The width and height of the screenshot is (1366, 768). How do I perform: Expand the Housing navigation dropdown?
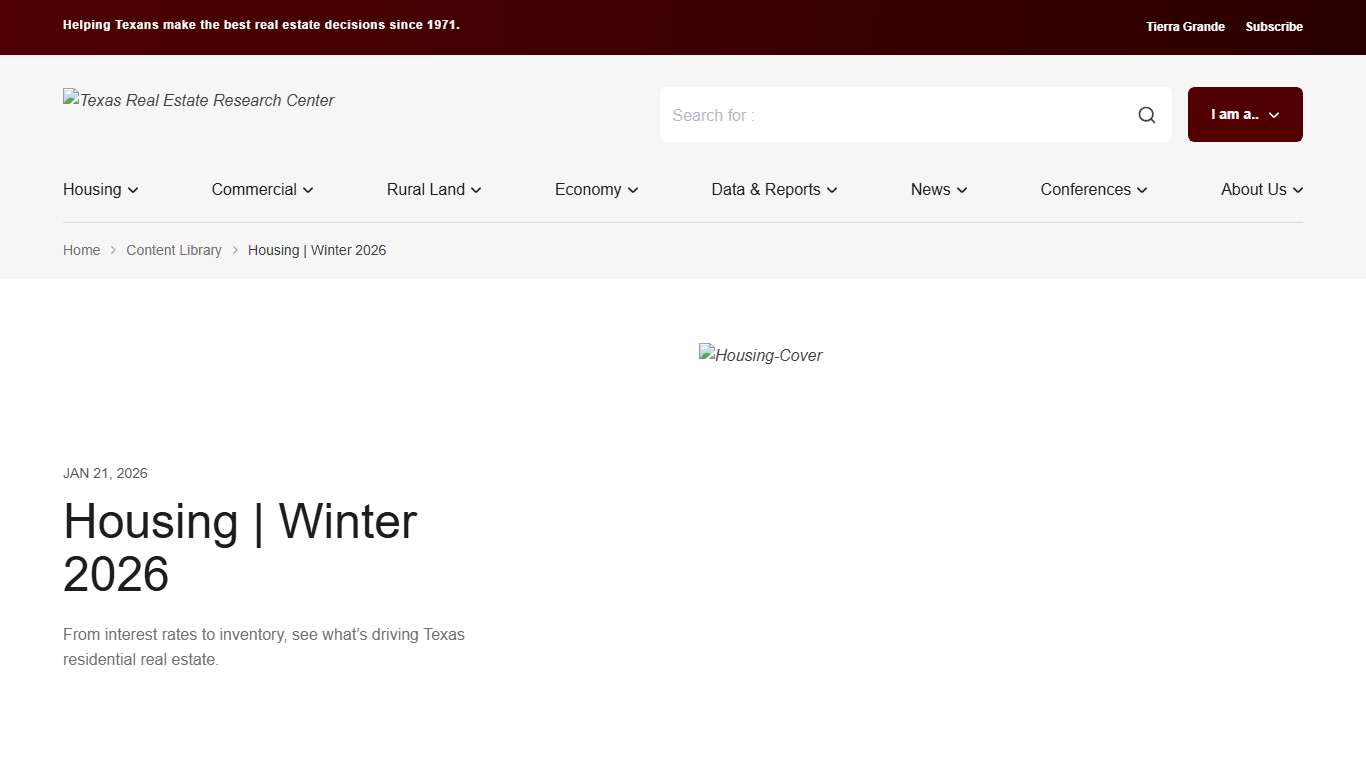click(99, 189)
